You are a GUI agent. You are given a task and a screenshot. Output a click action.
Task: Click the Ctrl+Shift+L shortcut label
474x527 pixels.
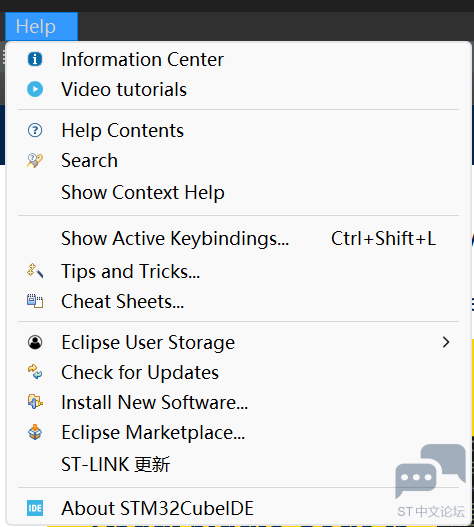tap(383, 238)
